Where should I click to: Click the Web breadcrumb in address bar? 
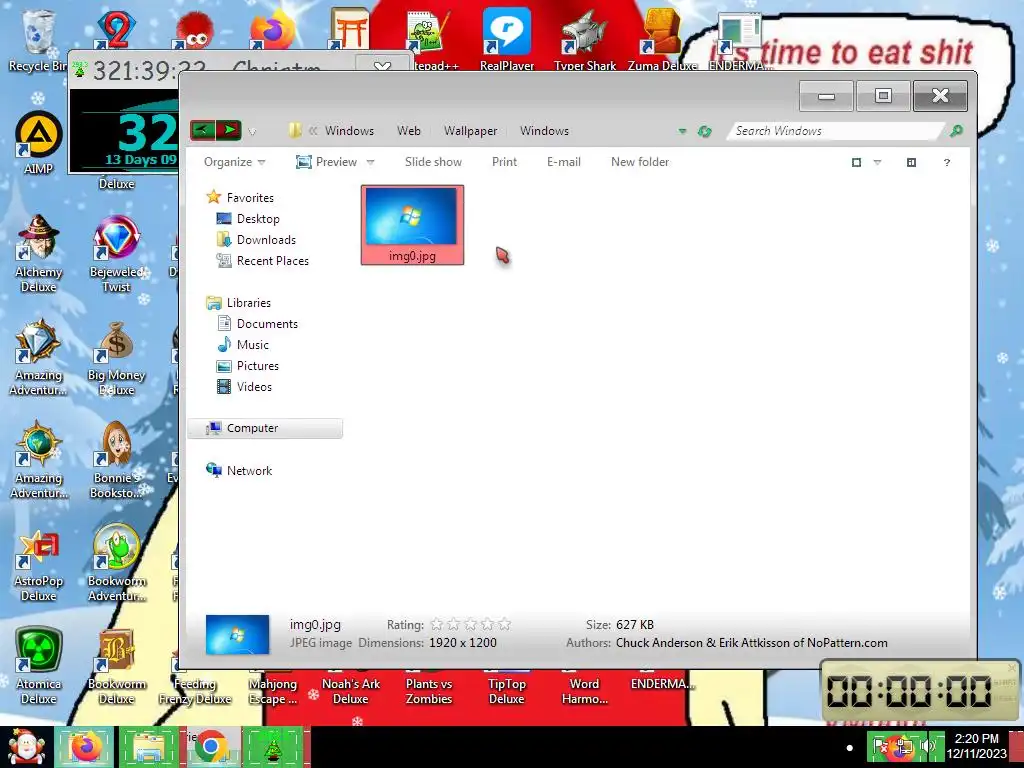coord(409,131)
